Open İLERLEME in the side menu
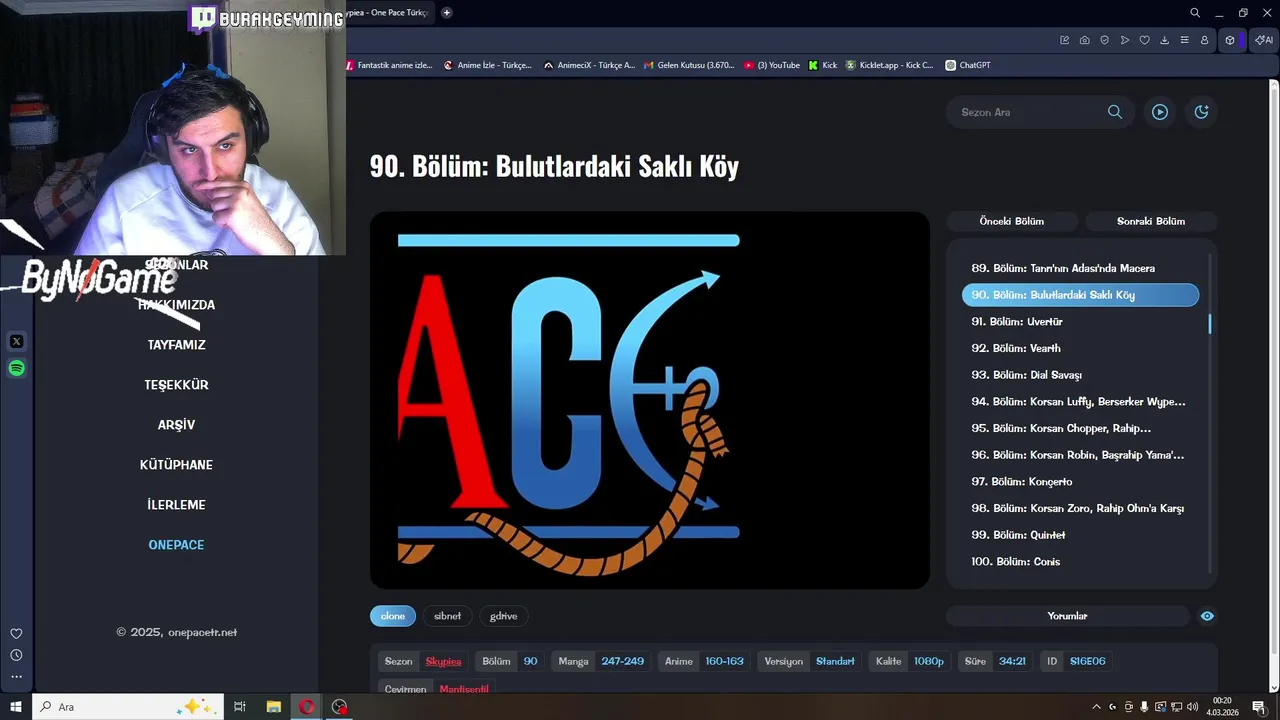Image resolution: width=1280 pixels, height=720 pixels. pos(176,505)
